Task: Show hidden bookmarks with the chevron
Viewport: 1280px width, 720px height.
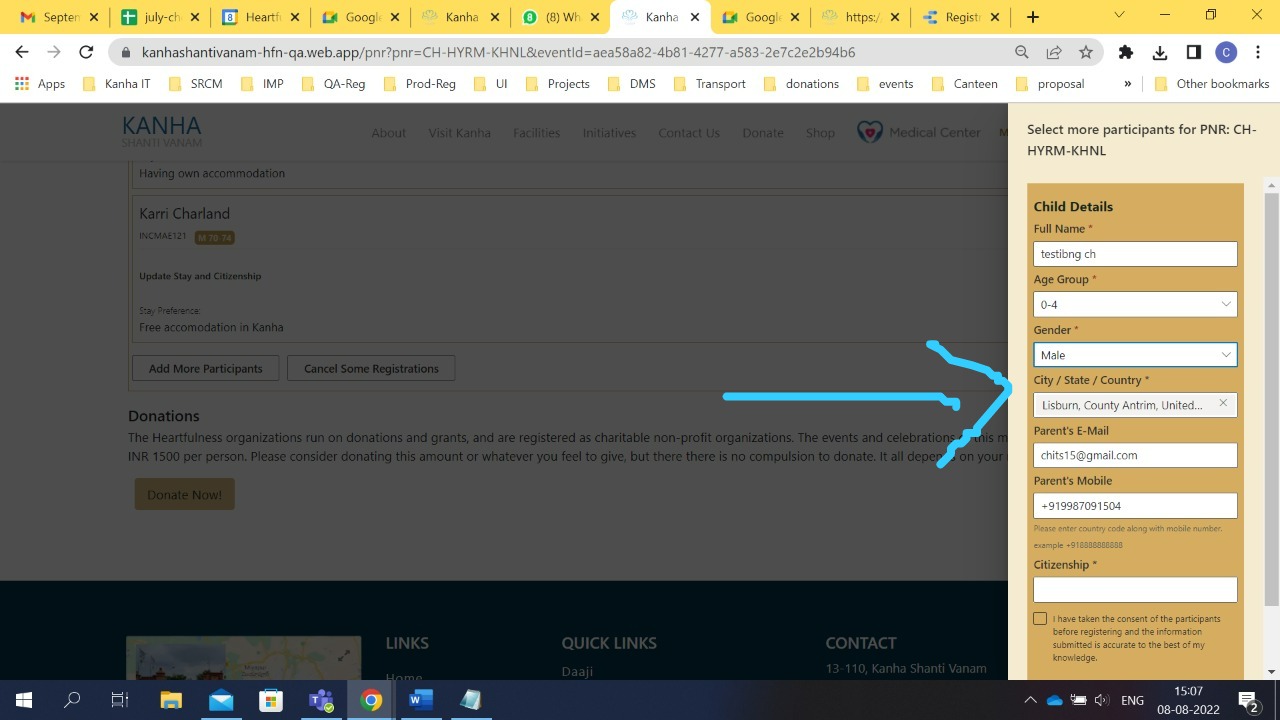Action: [1128, 84]
